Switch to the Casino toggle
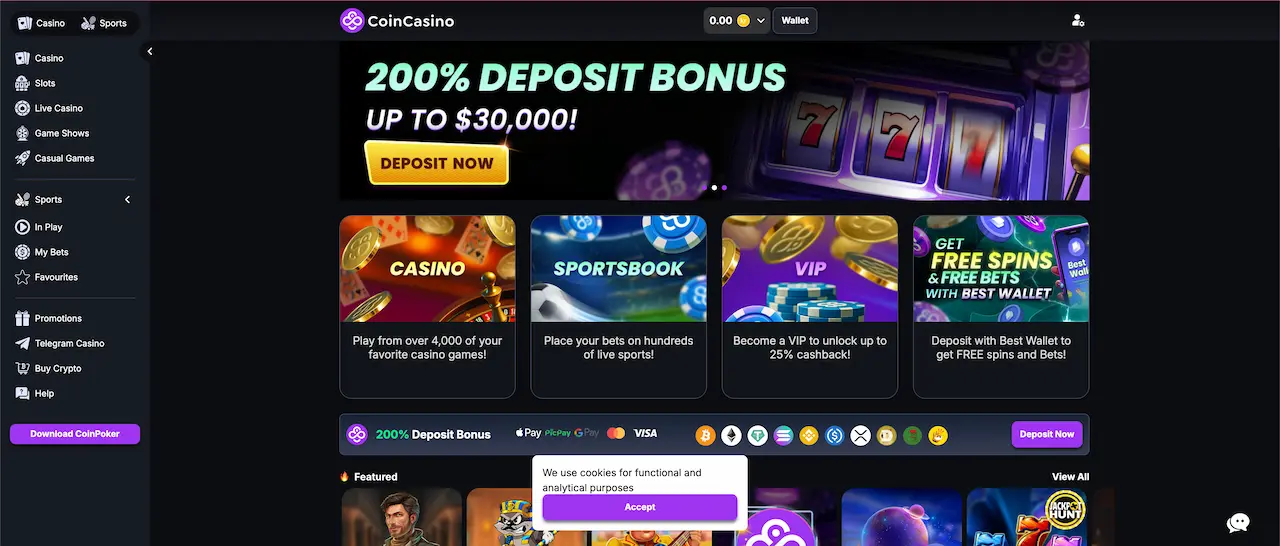Screen dimensions: 1280x546 pyautogui.click(x=42, y=23)
